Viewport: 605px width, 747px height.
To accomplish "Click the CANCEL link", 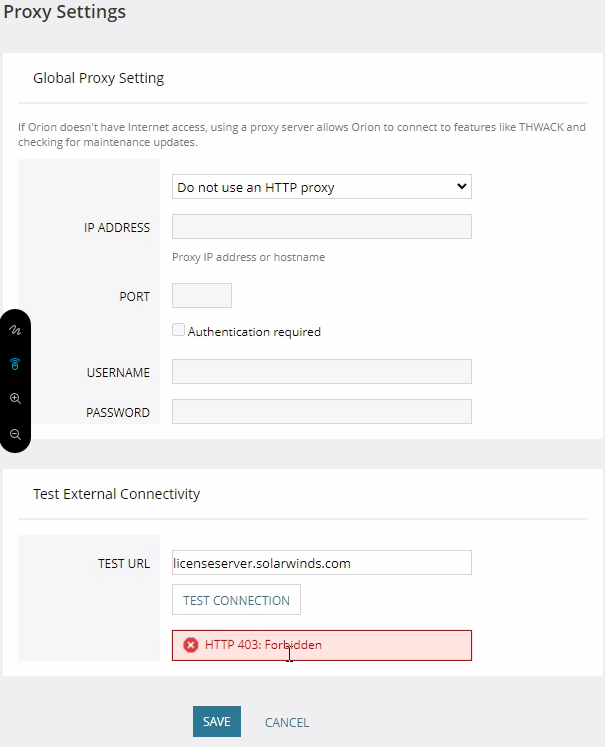I will pos(287,722).
